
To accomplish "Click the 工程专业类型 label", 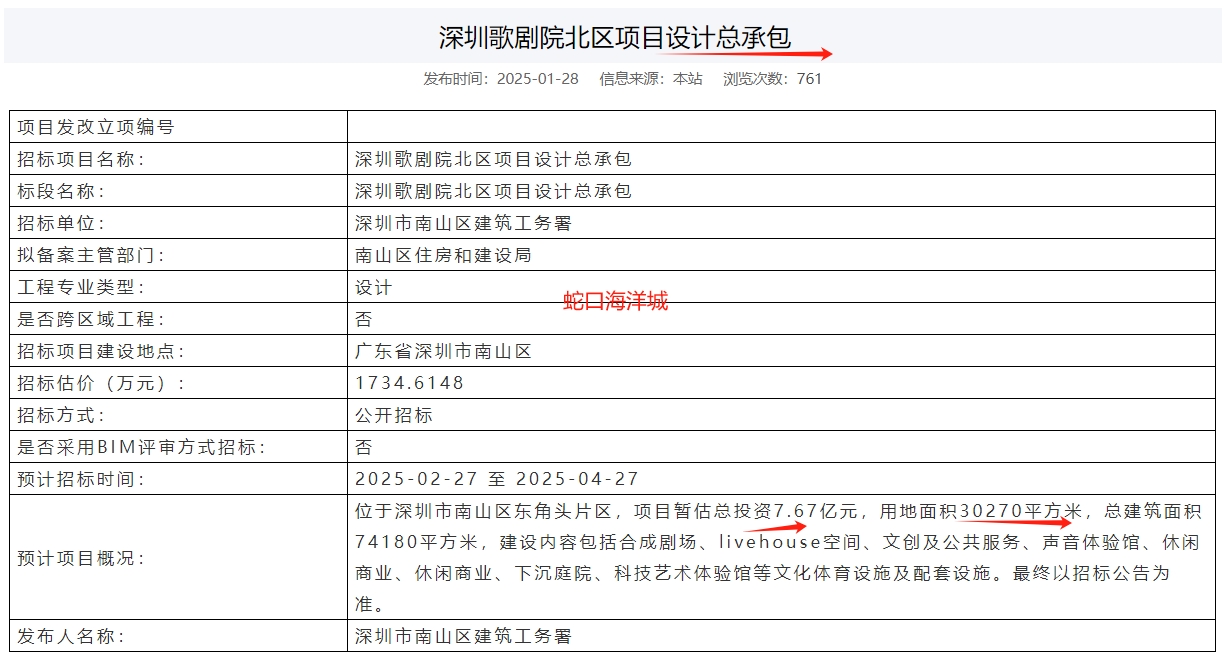I will (82, 287).
